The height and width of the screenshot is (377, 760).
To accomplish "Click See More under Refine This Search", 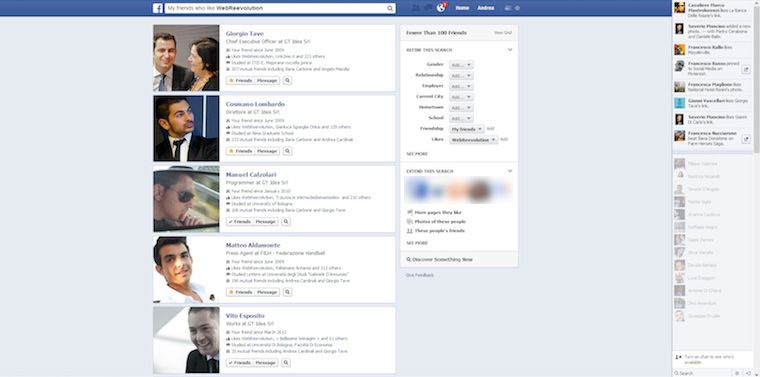I will click(417, 154).
